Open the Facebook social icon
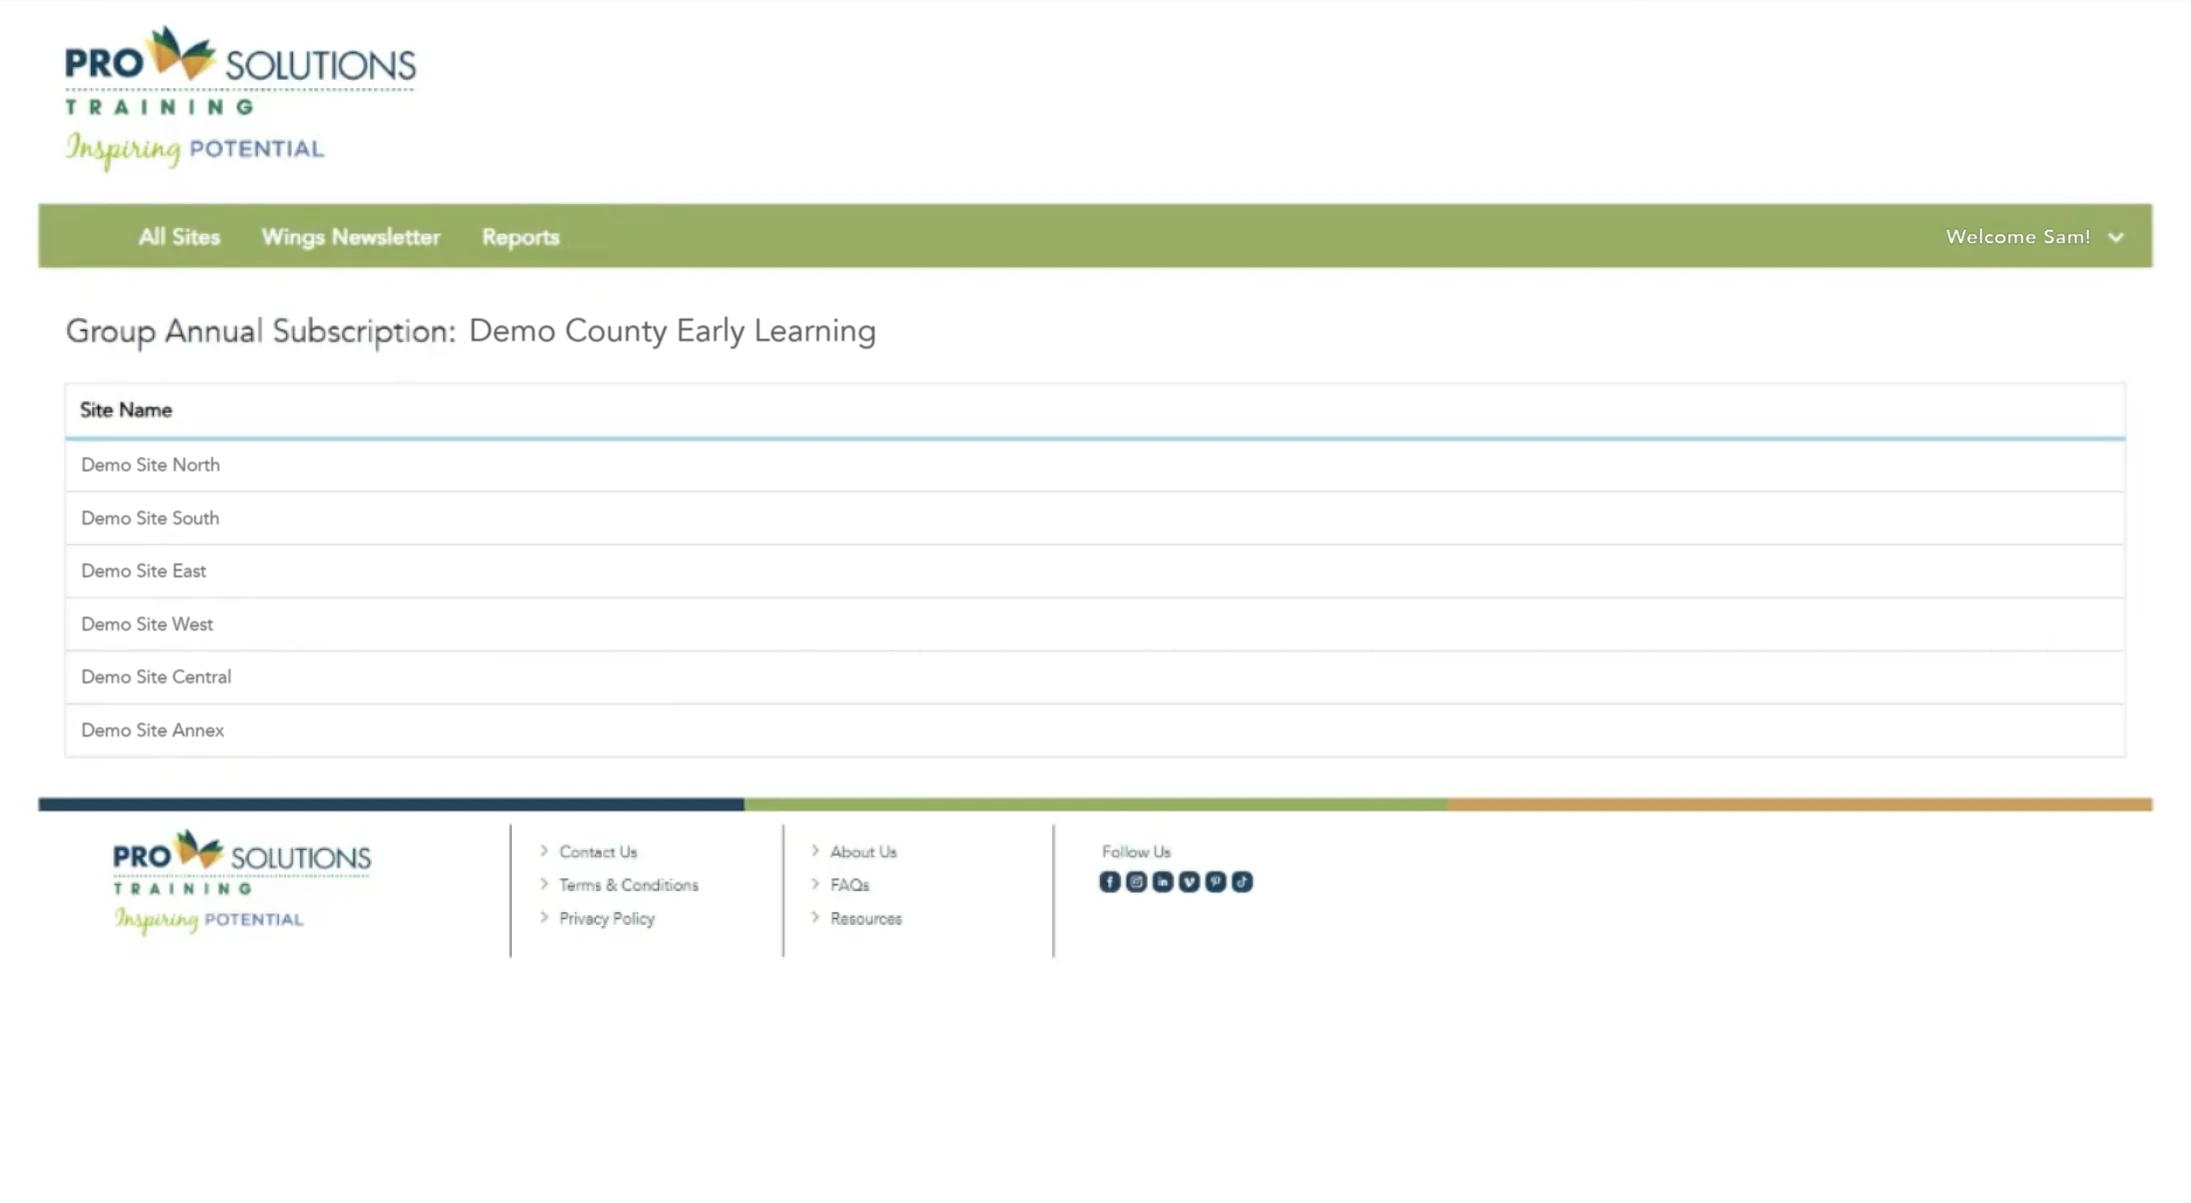The width and height of the screenshot is (2191, 1203). click(x=1109, y=881)
